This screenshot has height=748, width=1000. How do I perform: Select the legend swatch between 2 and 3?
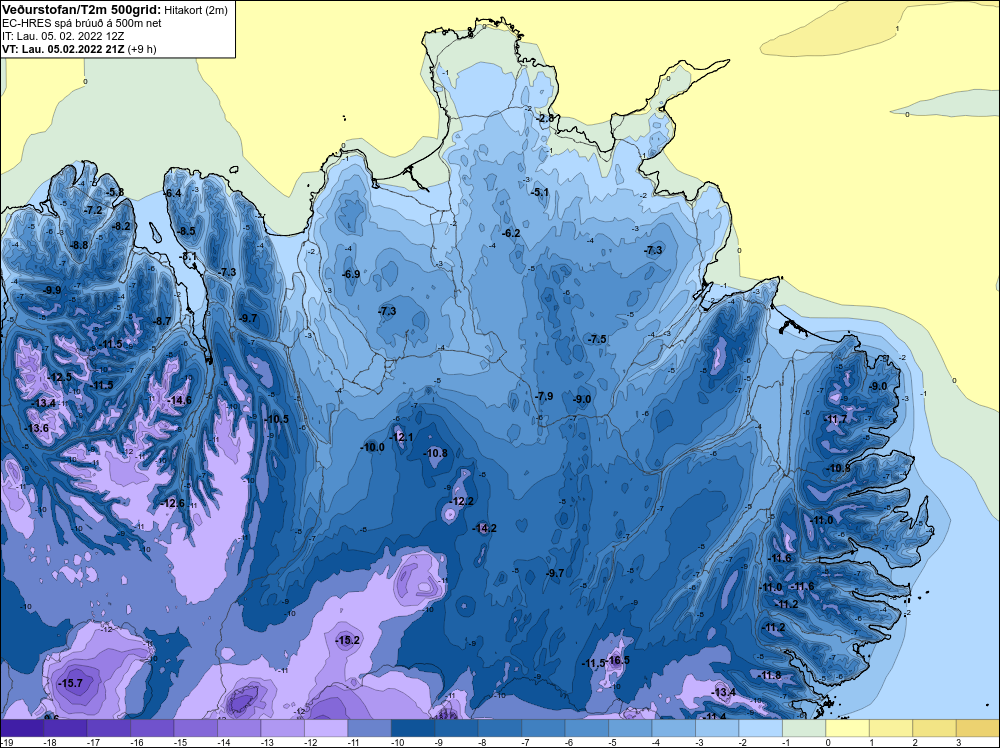[934, 728]
